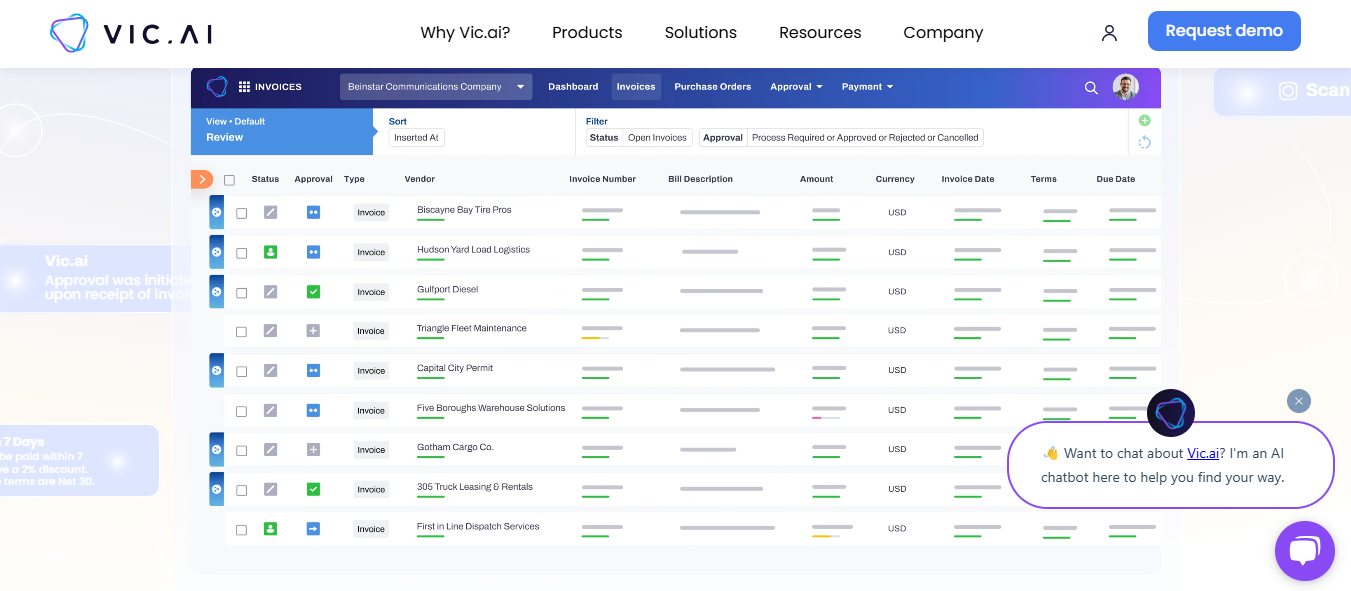Check the Capital City Permit row
Image resolution: width=1351 pixels, height=591 pixels.
coord(241,372)
